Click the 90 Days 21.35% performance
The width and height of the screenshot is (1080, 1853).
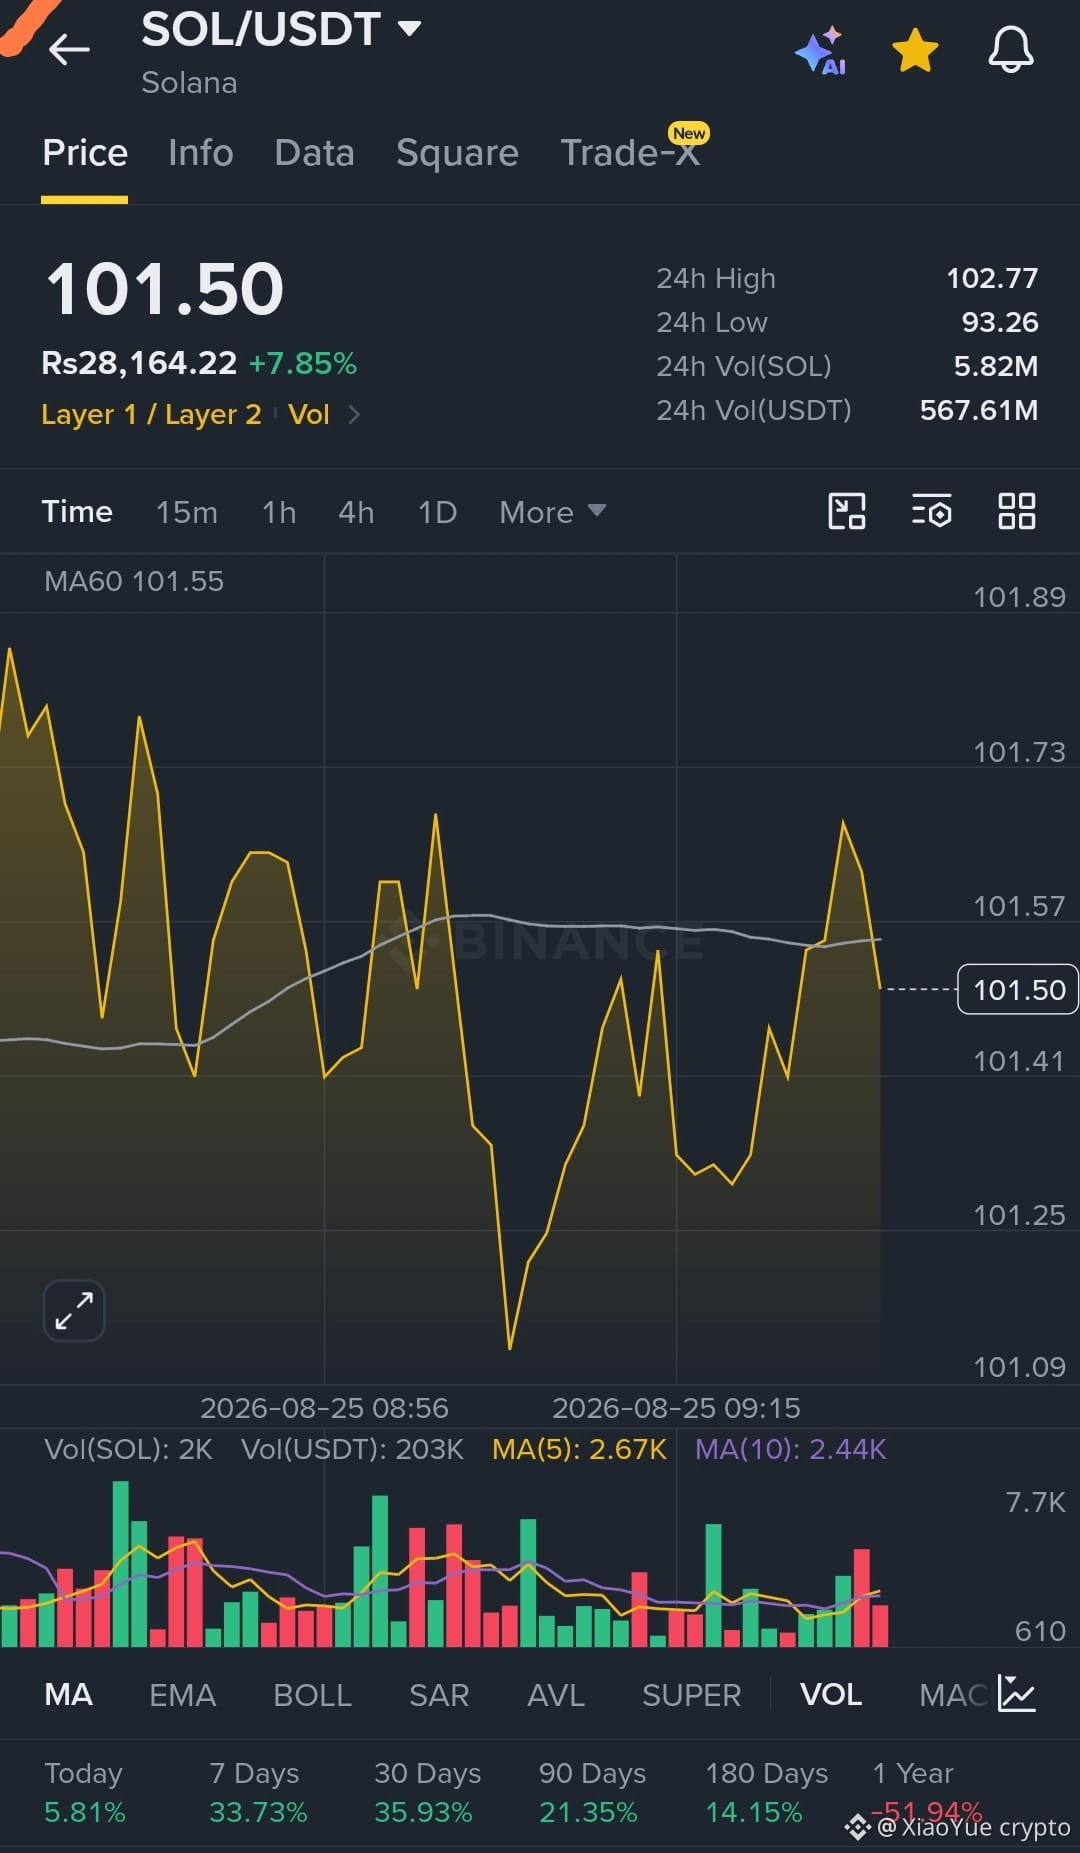click(592, 1792)
